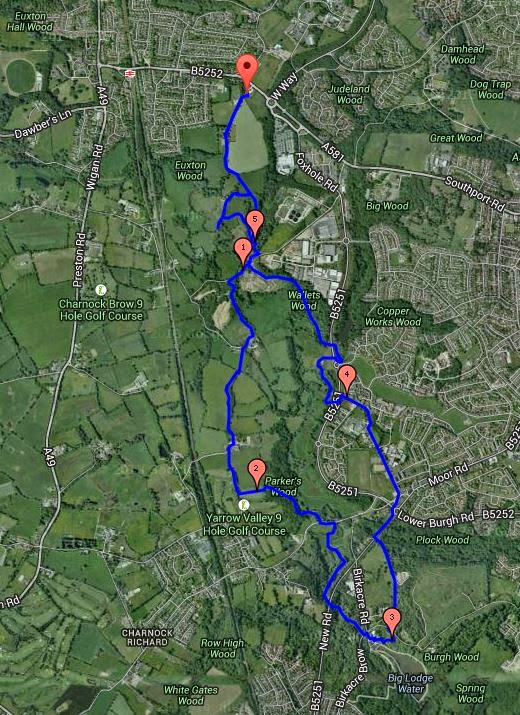Screen dimensions: 520x715
Task: Click the Plock Wood label
Action: click(442, 540)
